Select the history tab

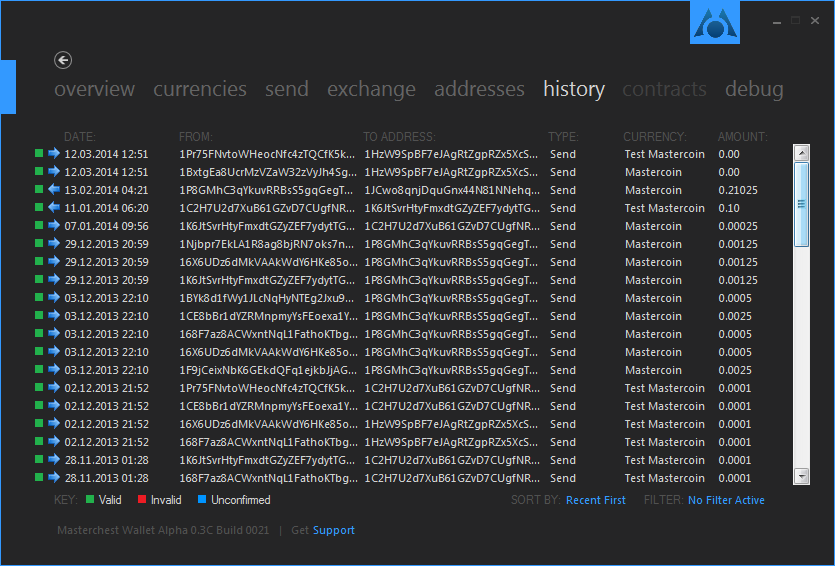pyautogui.click(x=574, y=89)
